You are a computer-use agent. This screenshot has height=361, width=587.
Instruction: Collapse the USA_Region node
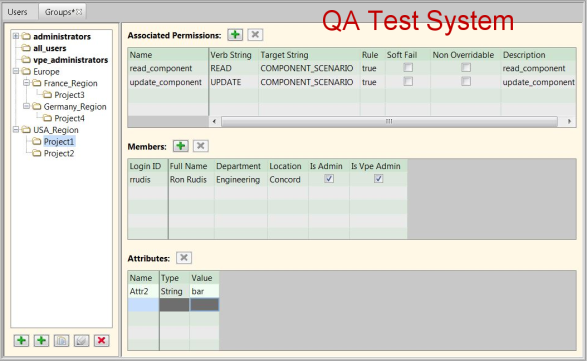click(16, 130)
